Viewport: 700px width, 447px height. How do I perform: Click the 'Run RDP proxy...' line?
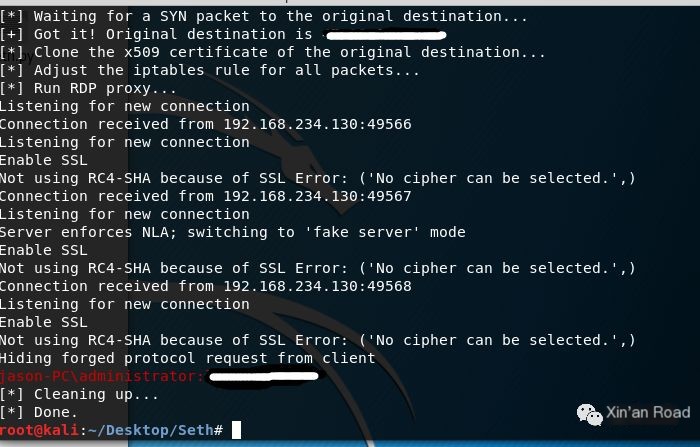[x=88, y=88]
